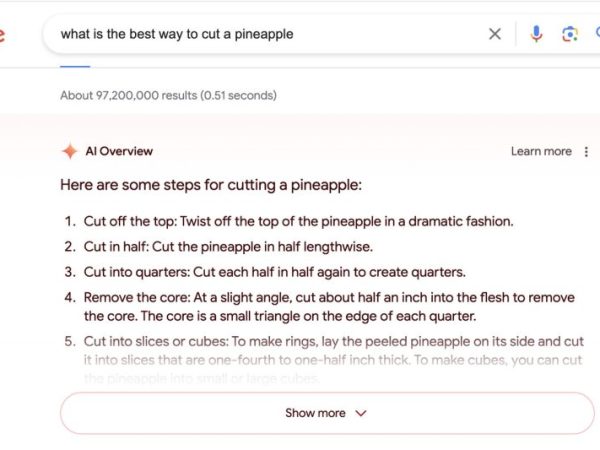Clear the search query with the X icon
This screenshot has width=600, height=450.
click(495, 34)
